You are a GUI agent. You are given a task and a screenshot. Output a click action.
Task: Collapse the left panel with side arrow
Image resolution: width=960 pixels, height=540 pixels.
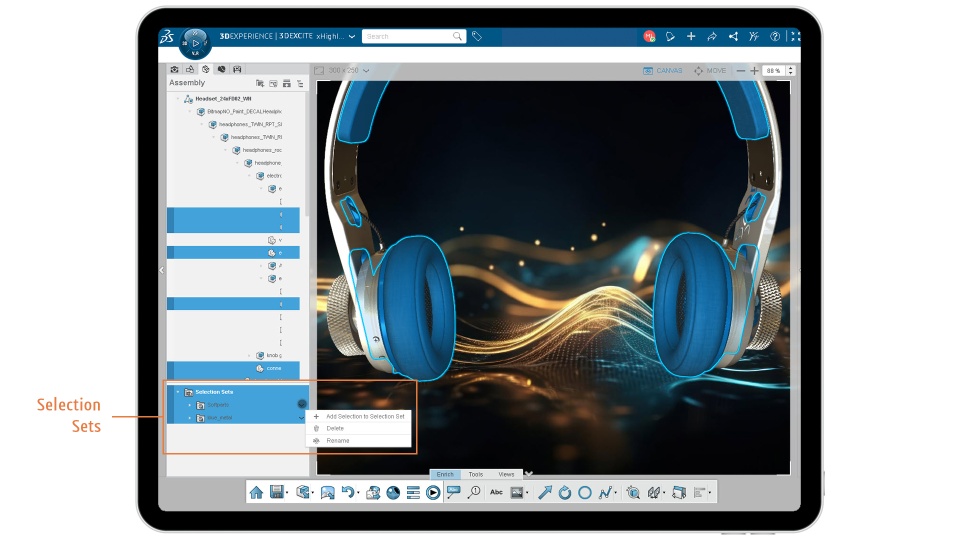(162, 270)
